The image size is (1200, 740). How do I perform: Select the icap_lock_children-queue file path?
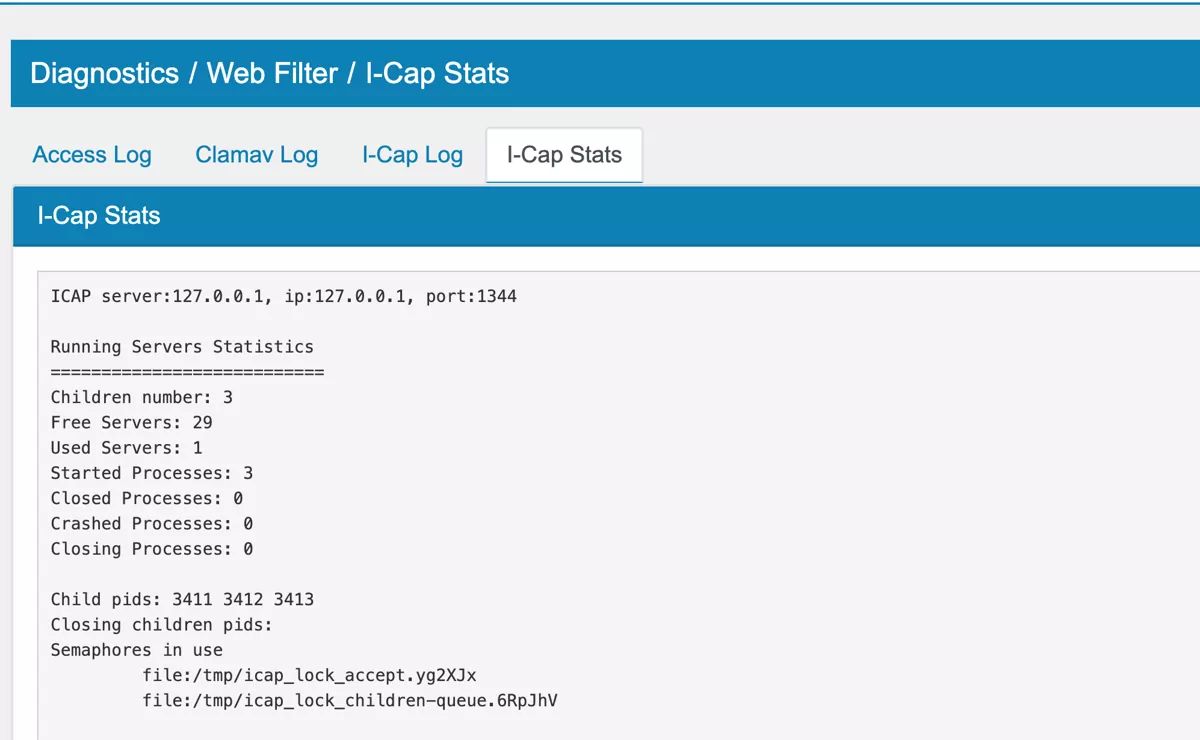pos(351,700)
